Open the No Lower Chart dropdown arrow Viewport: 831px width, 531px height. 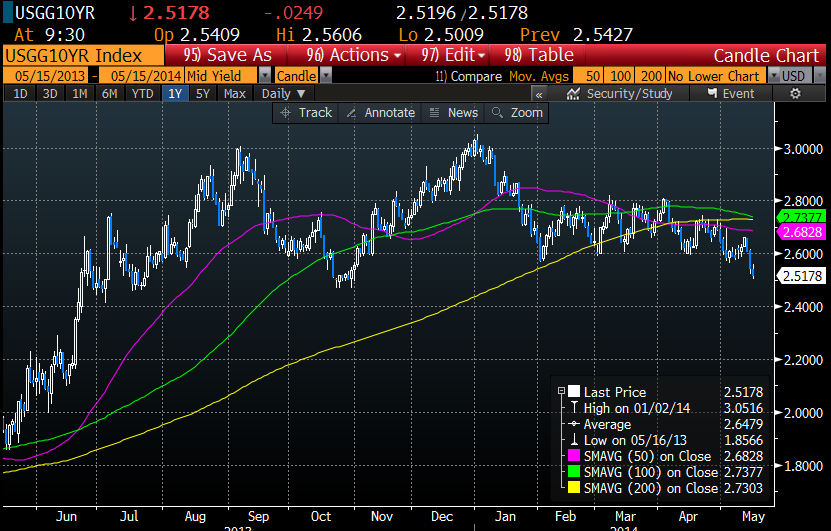click(773, 76)
